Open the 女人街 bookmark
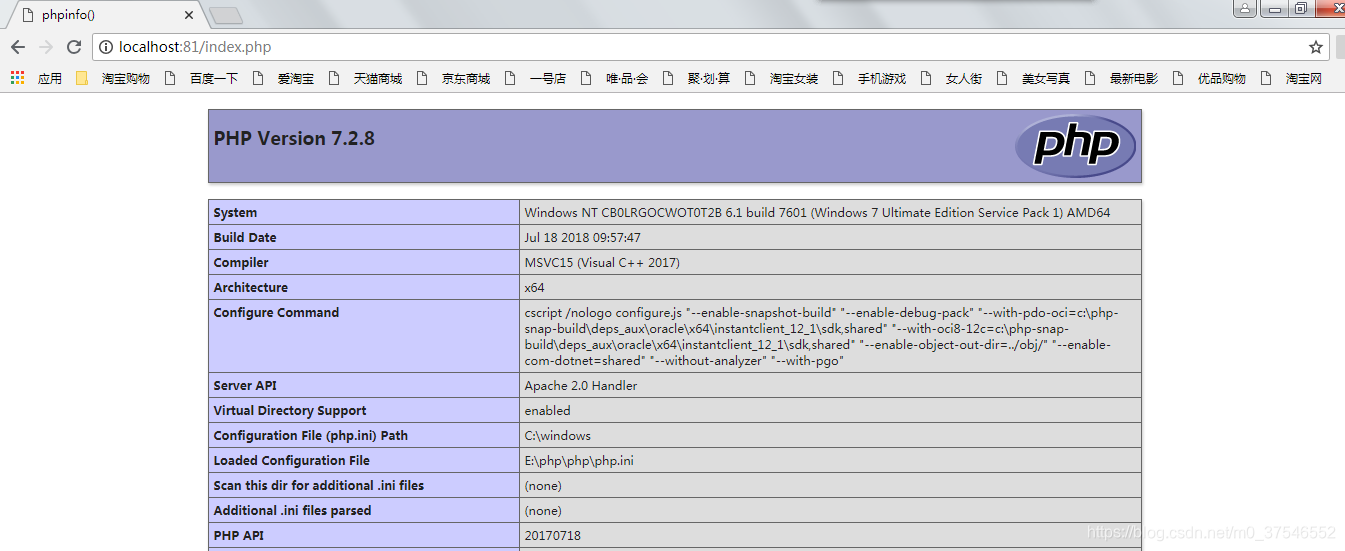The image size is (1345, 551). point(951,78)
